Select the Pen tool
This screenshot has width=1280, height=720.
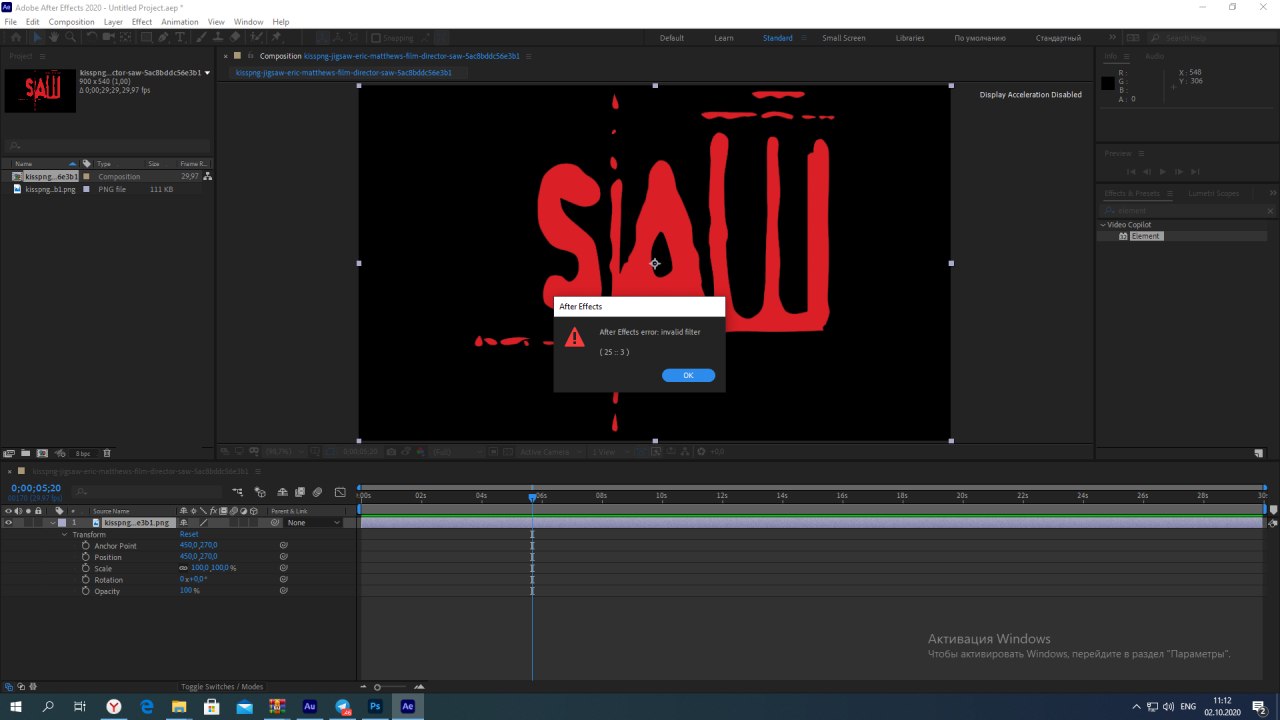pos(163,37)
